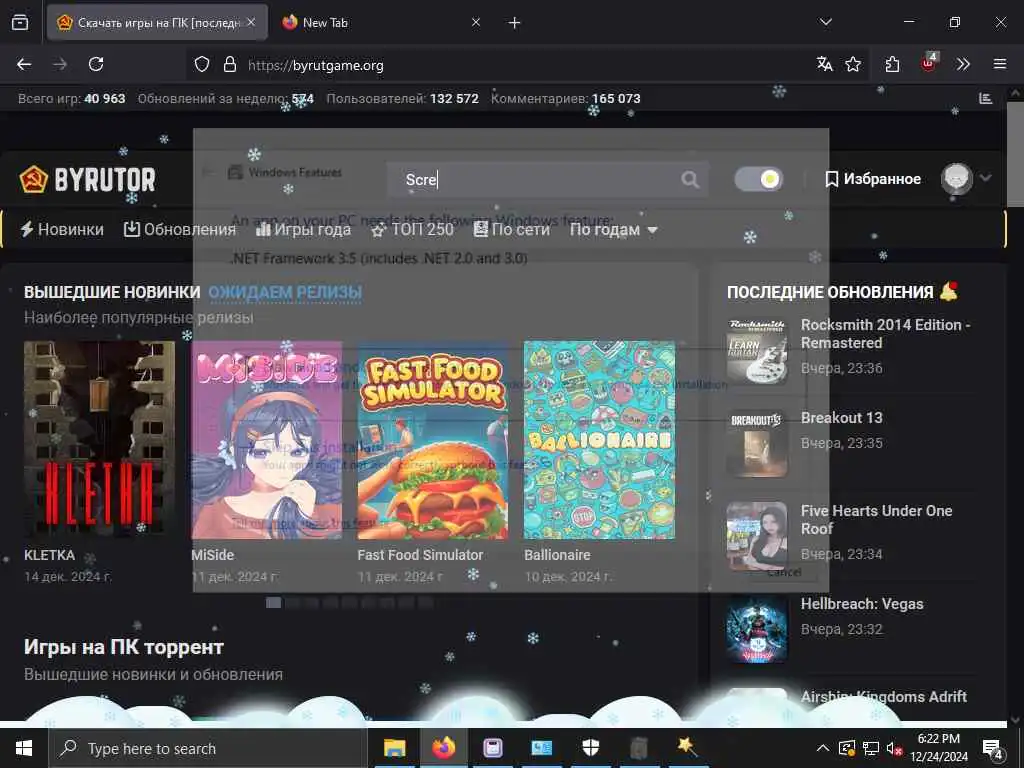Screen dimensions: 1024x768
Task: Open the purple disk app in taskbar
Action: pos(492,748)
